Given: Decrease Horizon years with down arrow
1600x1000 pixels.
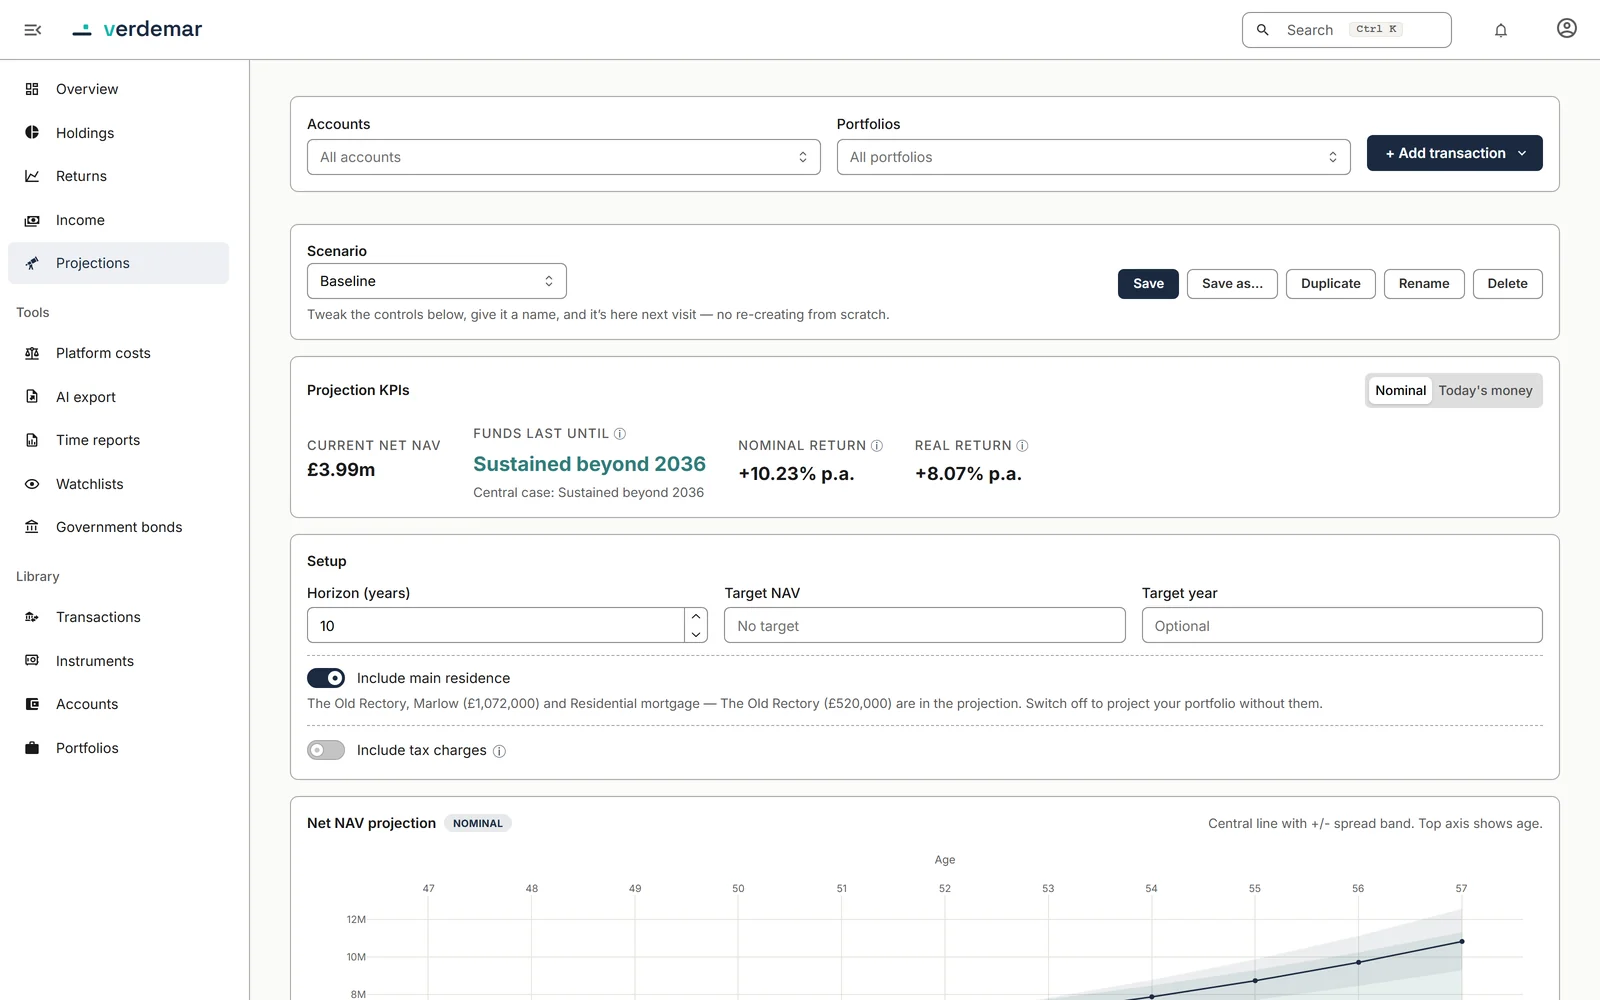Looking at the screenshot, I should (x=696, y=634).
